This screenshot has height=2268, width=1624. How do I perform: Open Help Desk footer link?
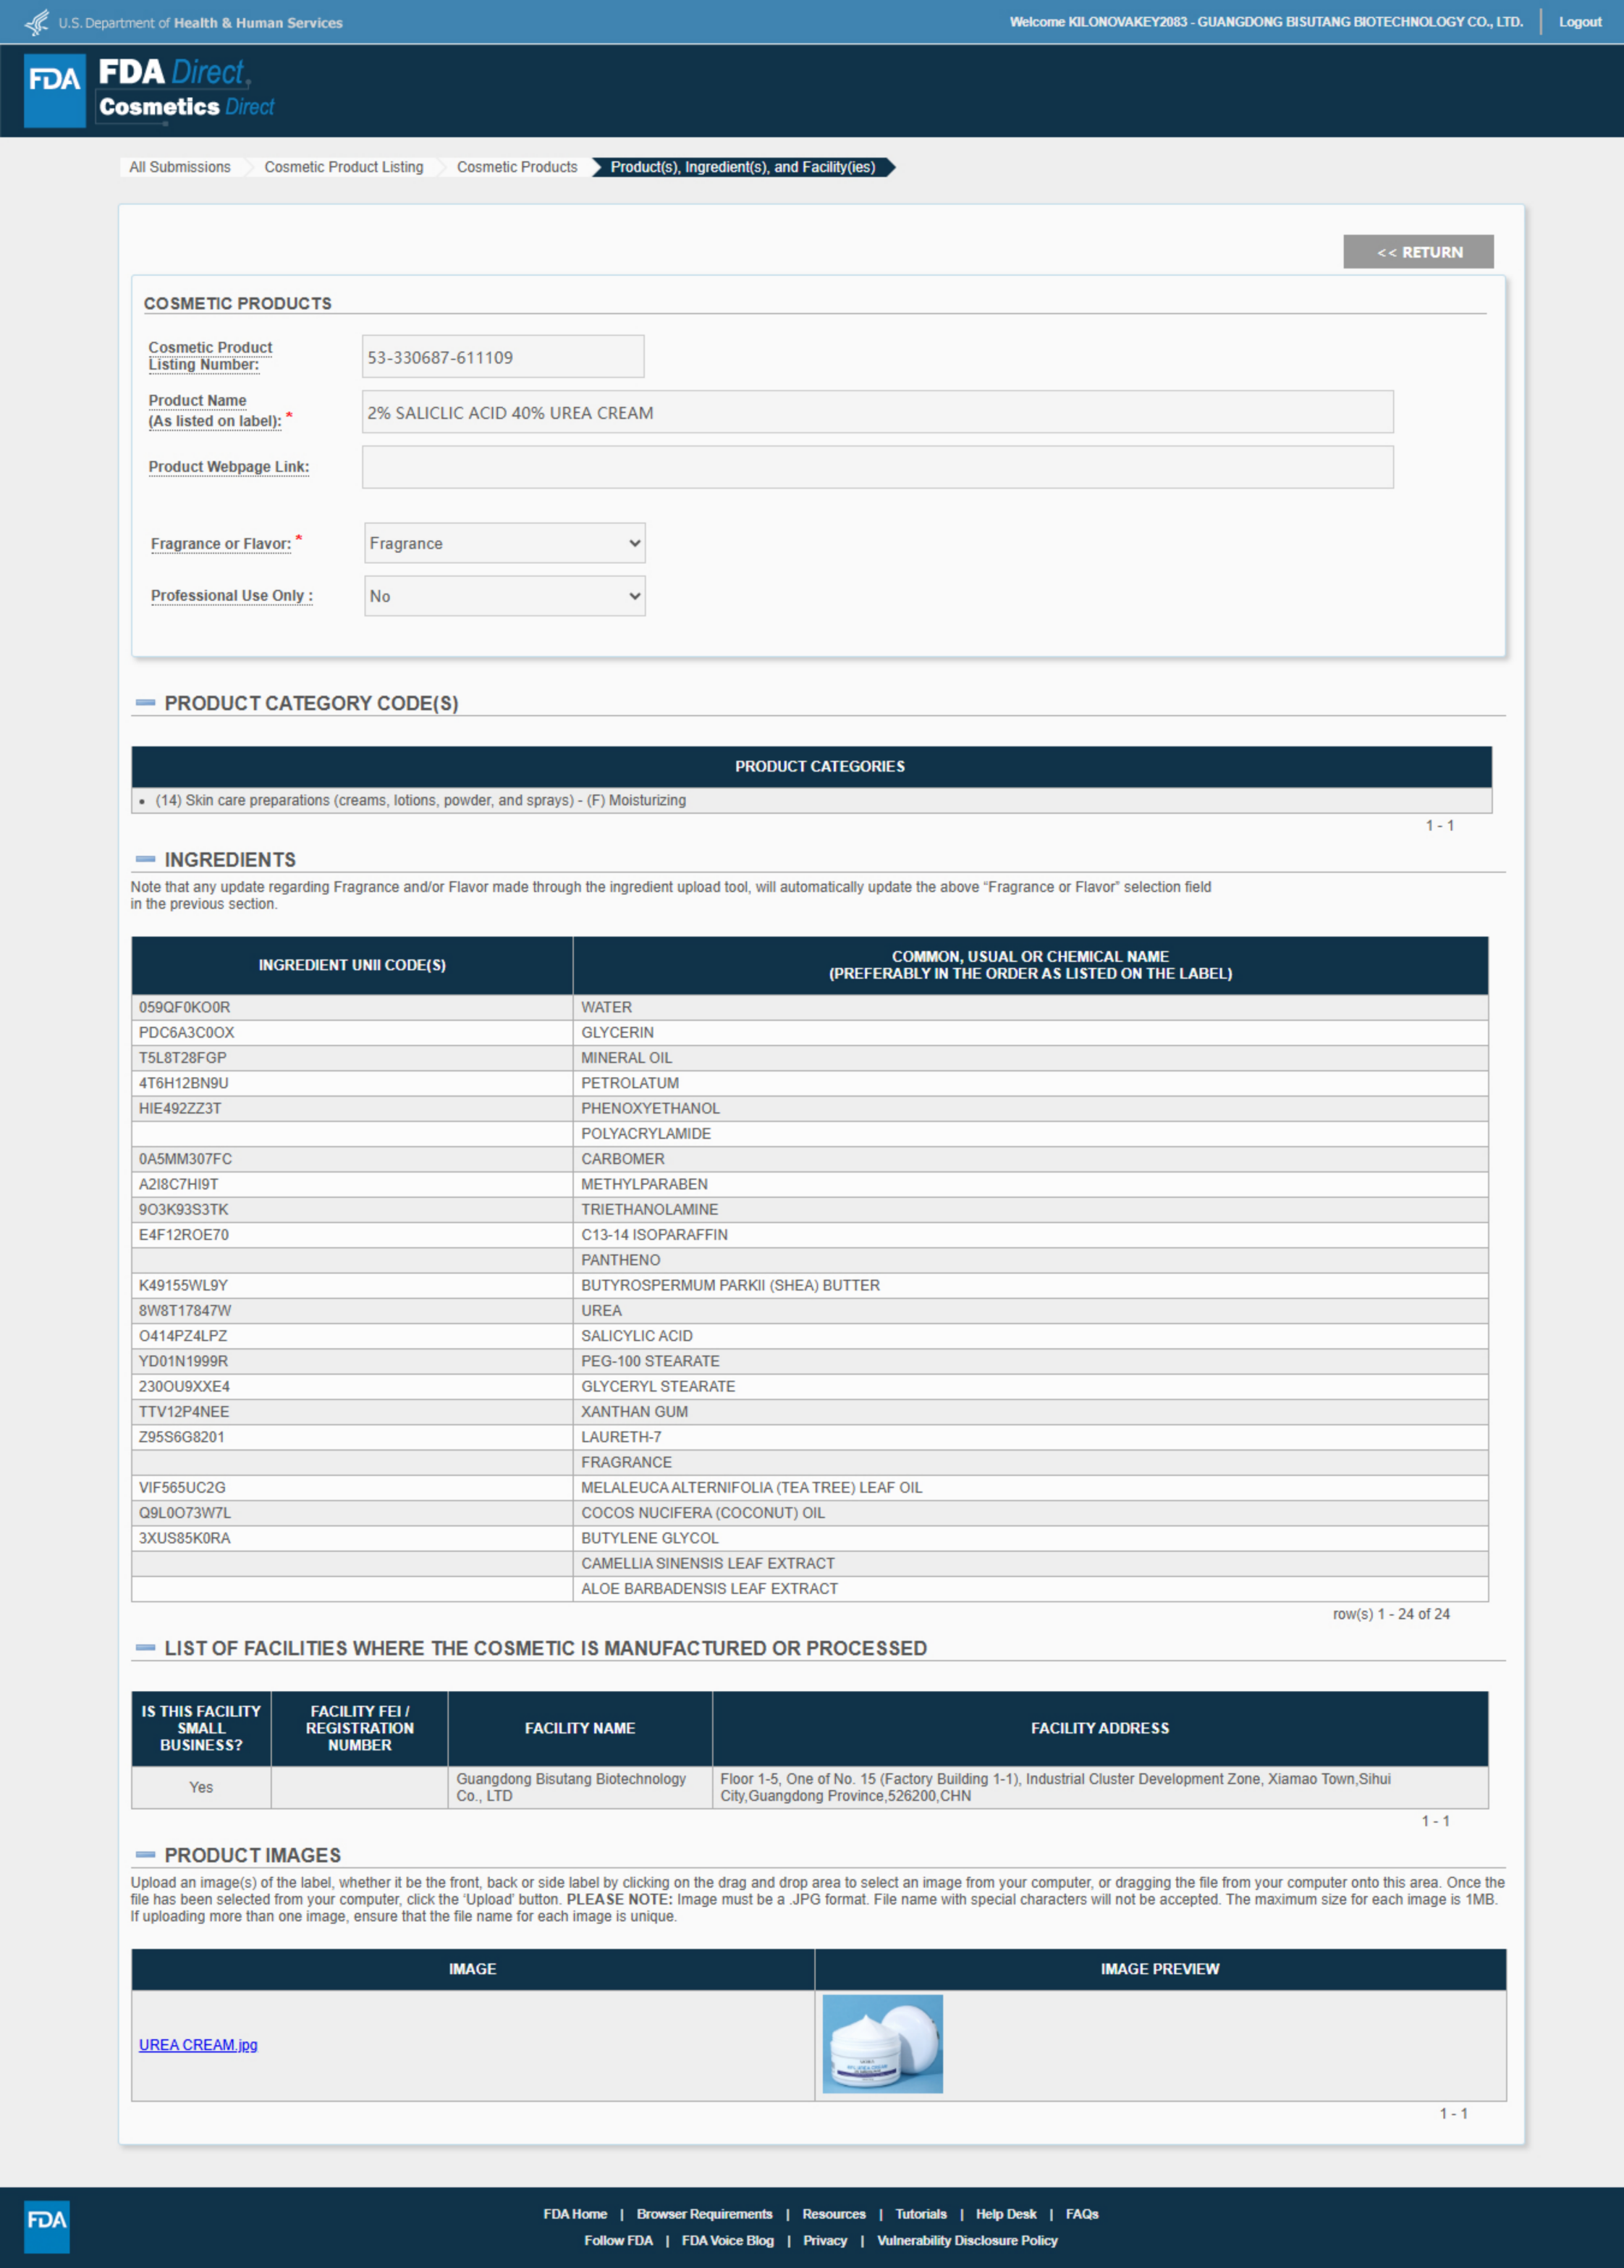click(1005, 2214)
